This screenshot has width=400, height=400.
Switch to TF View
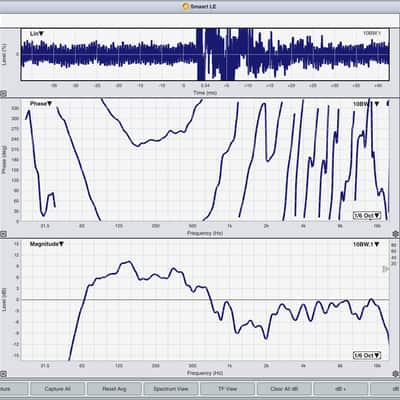click(227, 389)
